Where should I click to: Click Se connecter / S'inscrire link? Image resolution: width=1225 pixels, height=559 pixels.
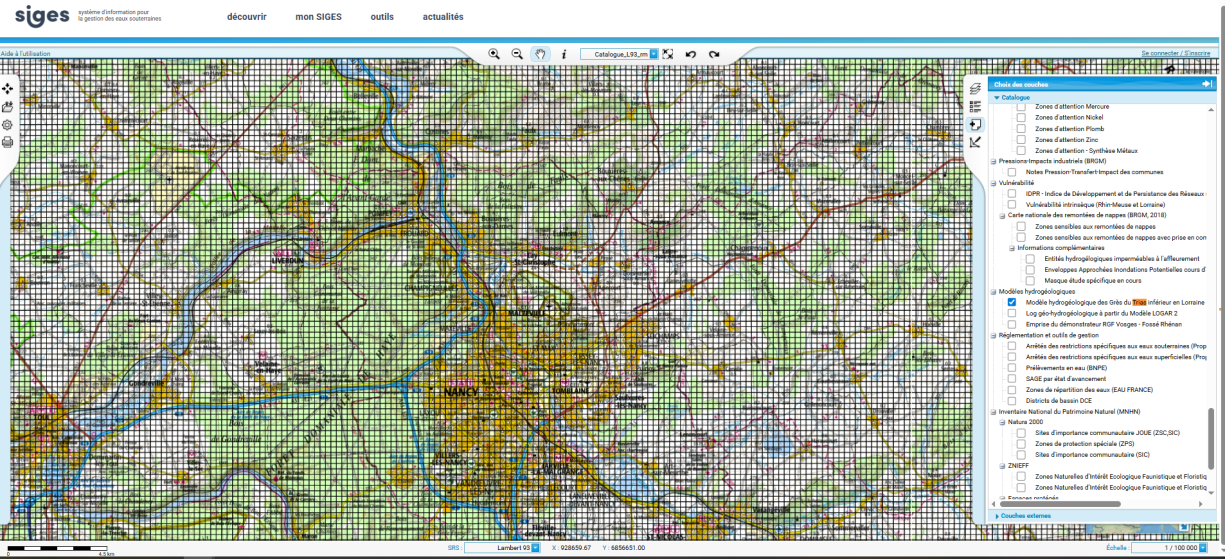[1178, 52]
